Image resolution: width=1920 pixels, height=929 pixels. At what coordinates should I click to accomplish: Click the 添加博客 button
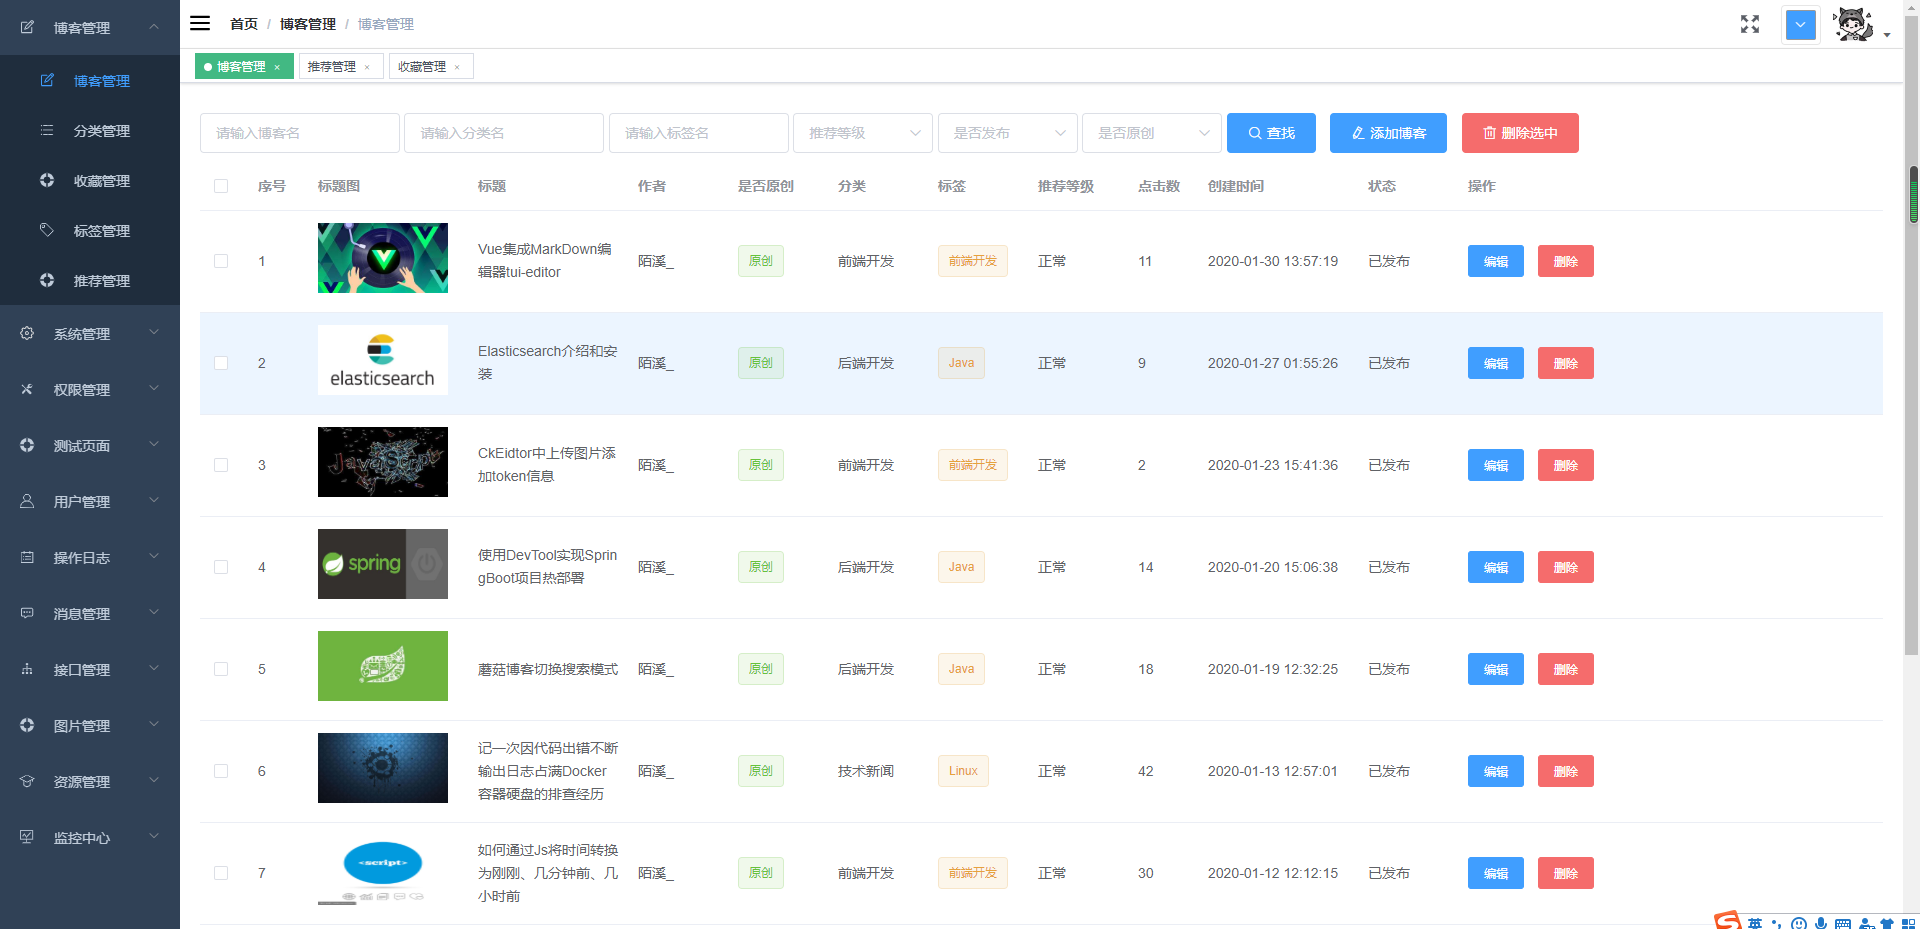point(1387,133)
